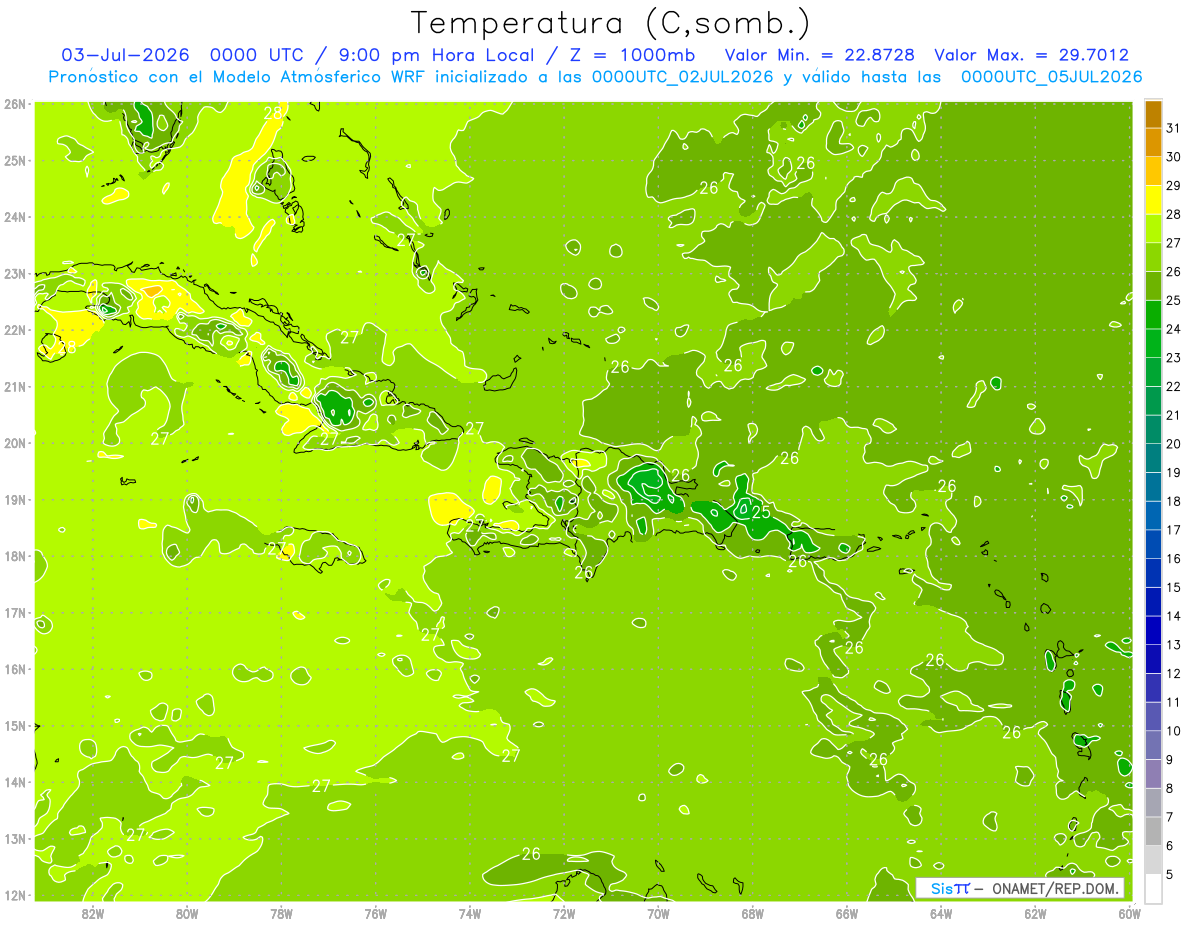Click the latitude axis label 24N
1200x927 pixels.
[x=15, y=217]
